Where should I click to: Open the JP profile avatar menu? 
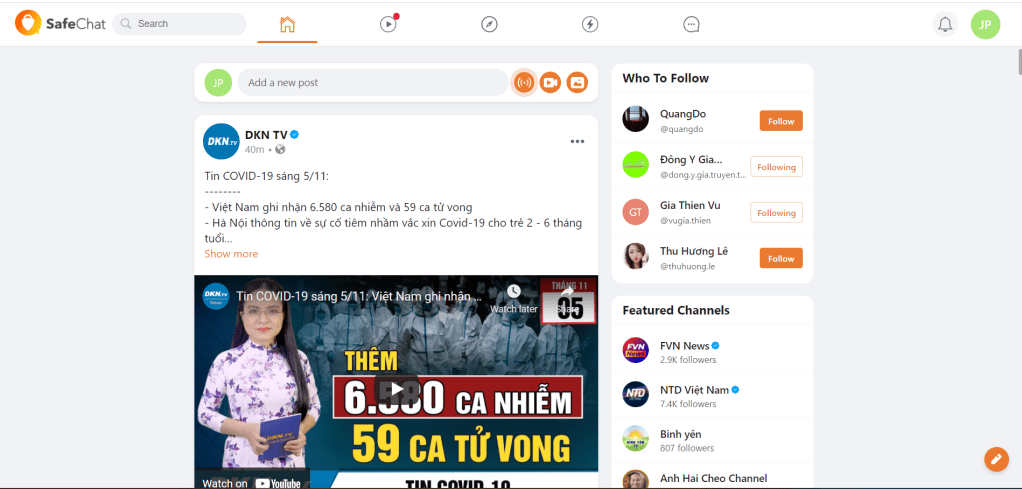[x=985, y=24]
